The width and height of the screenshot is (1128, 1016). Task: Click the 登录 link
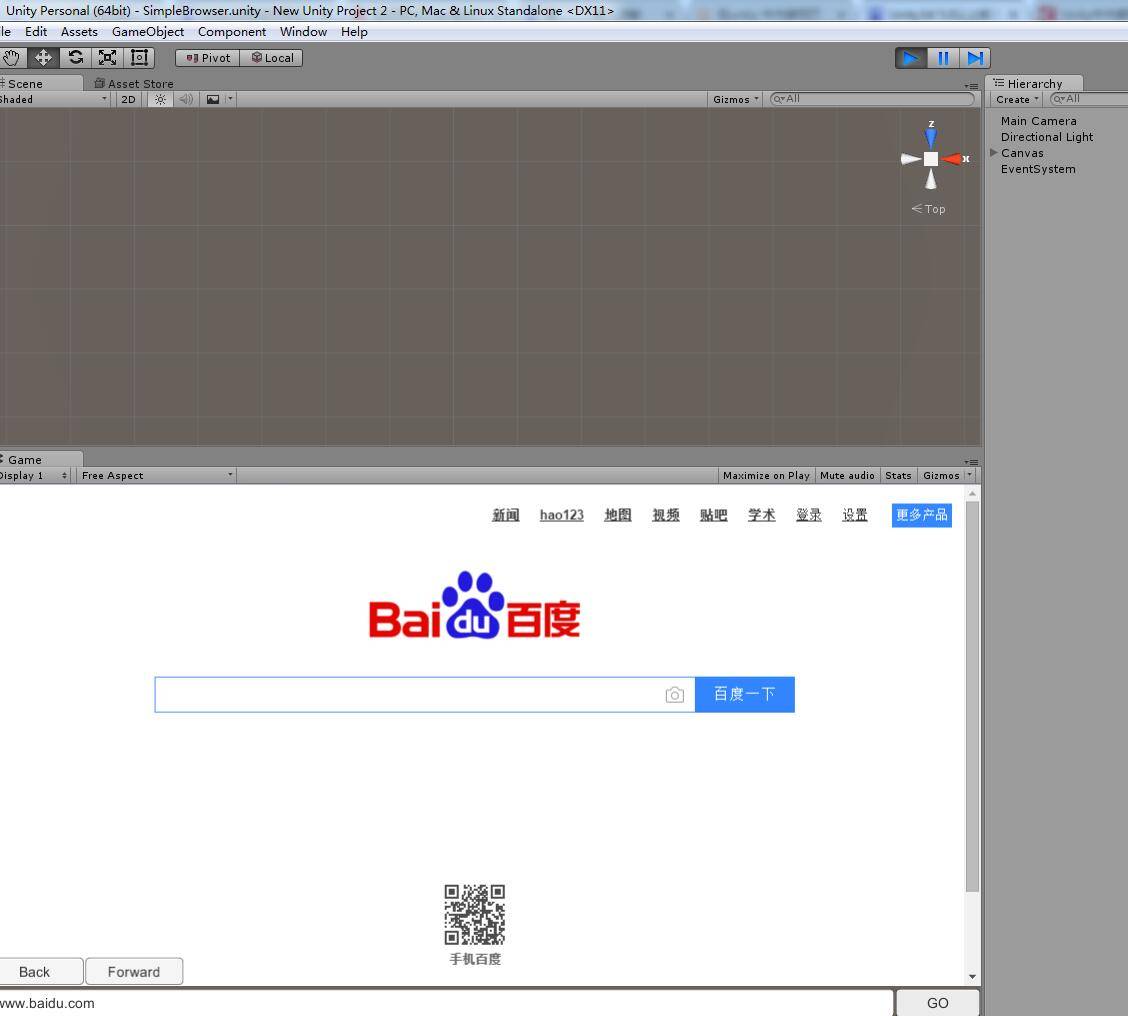pyautogui.click(x=809, y=515)
